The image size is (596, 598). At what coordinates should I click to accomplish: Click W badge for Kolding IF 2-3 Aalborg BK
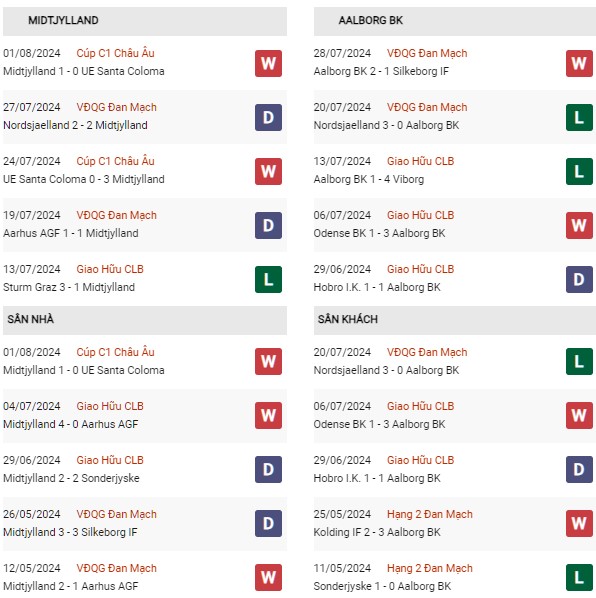tap(579, 524)
